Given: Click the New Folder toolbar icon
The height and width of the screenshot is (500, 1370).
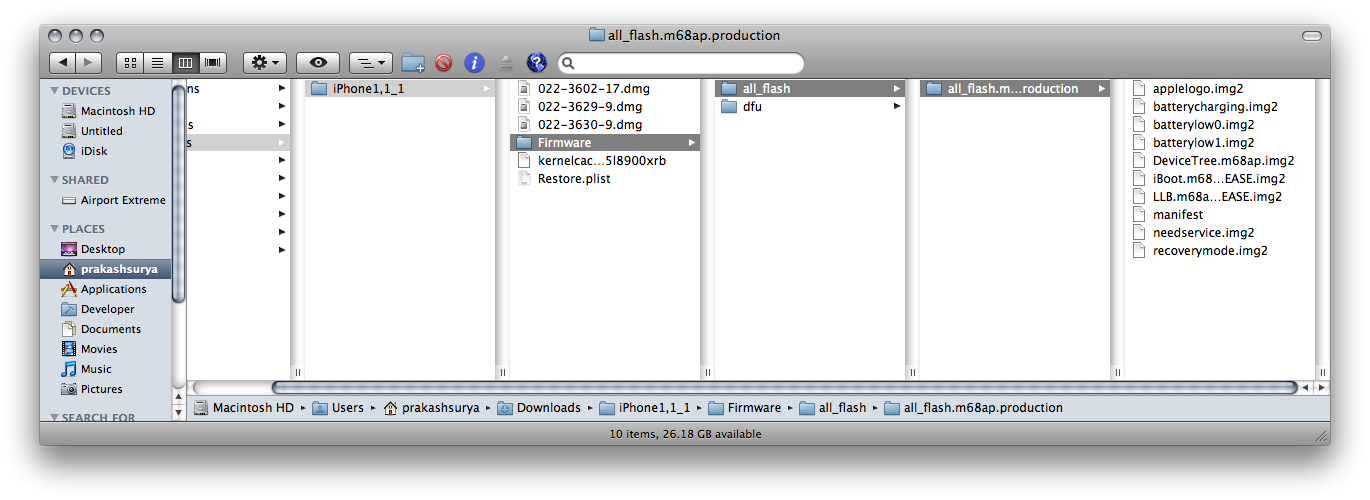Looking at the screenshot, I should 413,63.
